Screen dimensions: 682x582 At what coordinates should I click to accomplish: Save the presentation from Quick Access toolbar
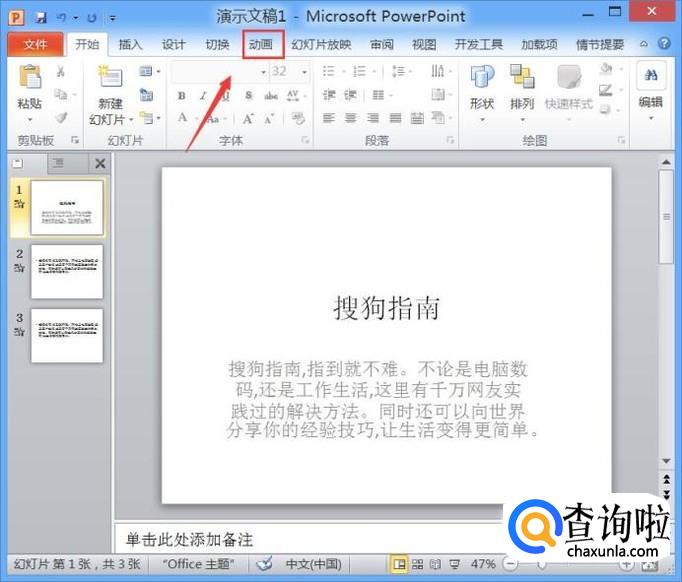41,17
